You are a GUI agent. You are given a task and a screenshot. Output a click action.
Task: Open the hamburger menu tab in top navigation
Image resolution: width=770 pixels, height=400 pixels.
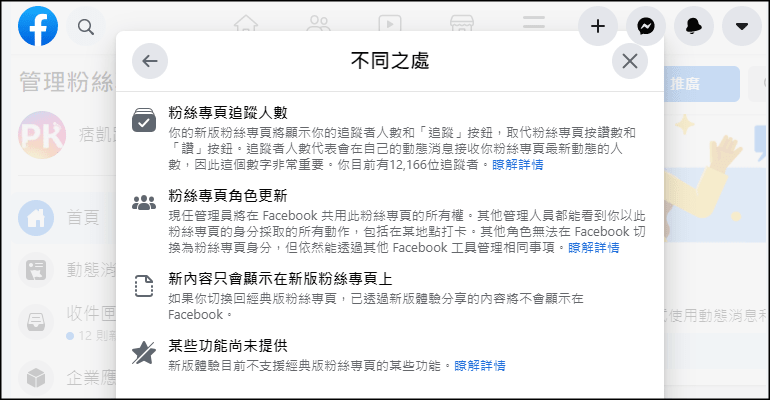(534, 22)
